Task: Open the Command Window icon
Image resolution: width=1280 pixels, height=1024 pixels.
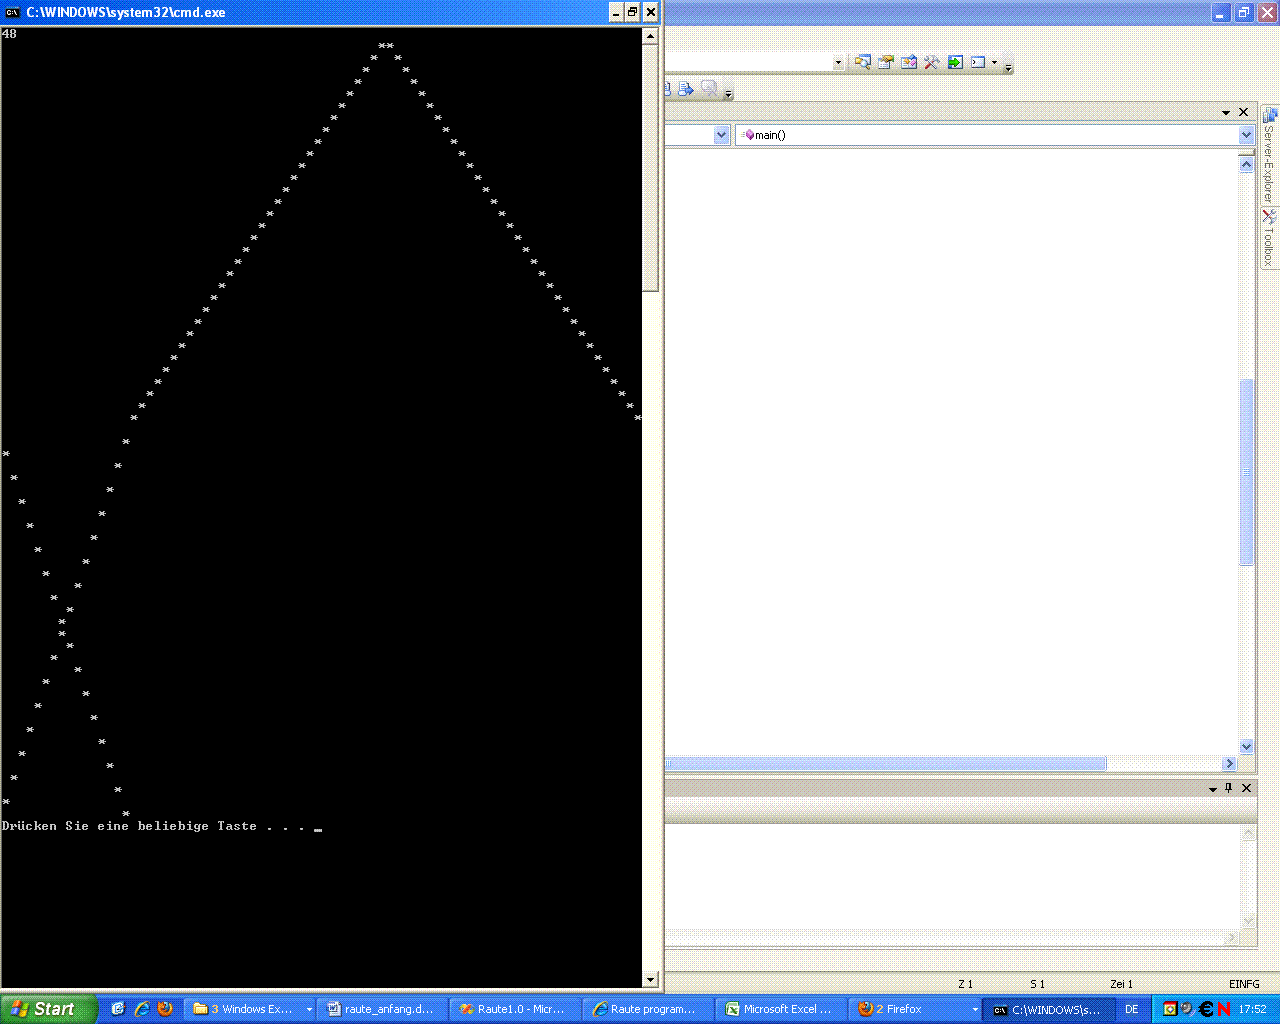Action: pyautogui.click(x=978, y=62)
